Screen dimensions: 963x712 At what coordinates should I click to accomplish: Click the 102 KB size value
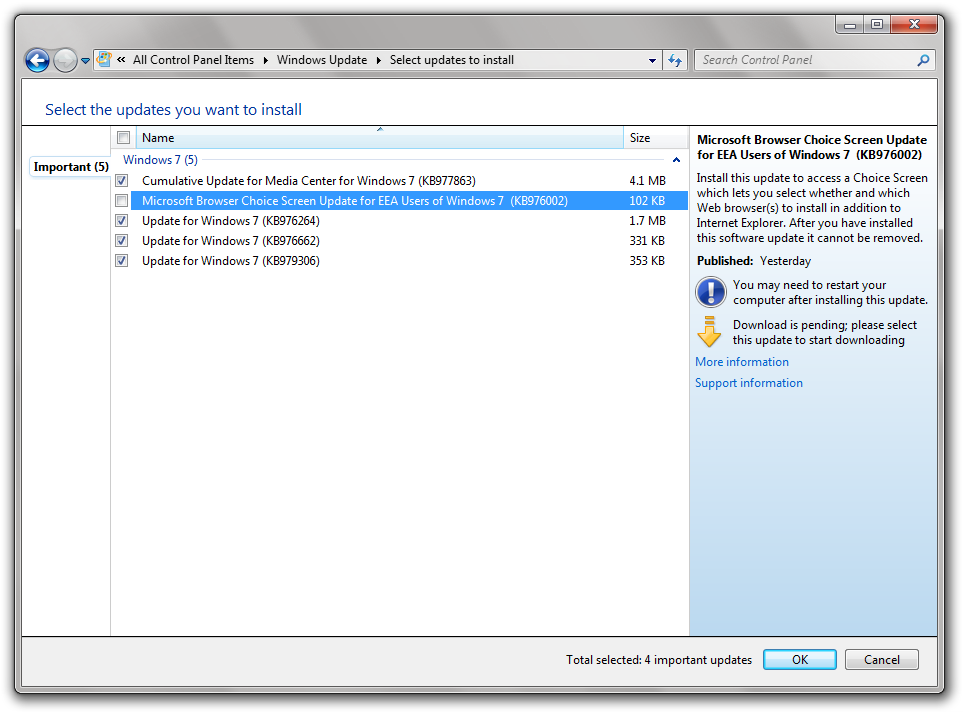(x=647, y=201)
